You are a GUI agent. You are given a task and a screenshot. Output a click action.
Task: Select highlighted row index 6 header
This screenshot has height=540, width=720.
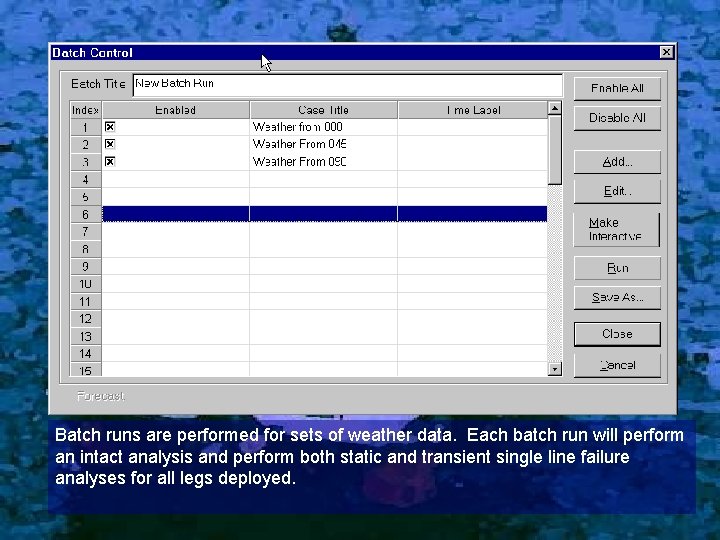pyautogui.click(x=85, y=214)
